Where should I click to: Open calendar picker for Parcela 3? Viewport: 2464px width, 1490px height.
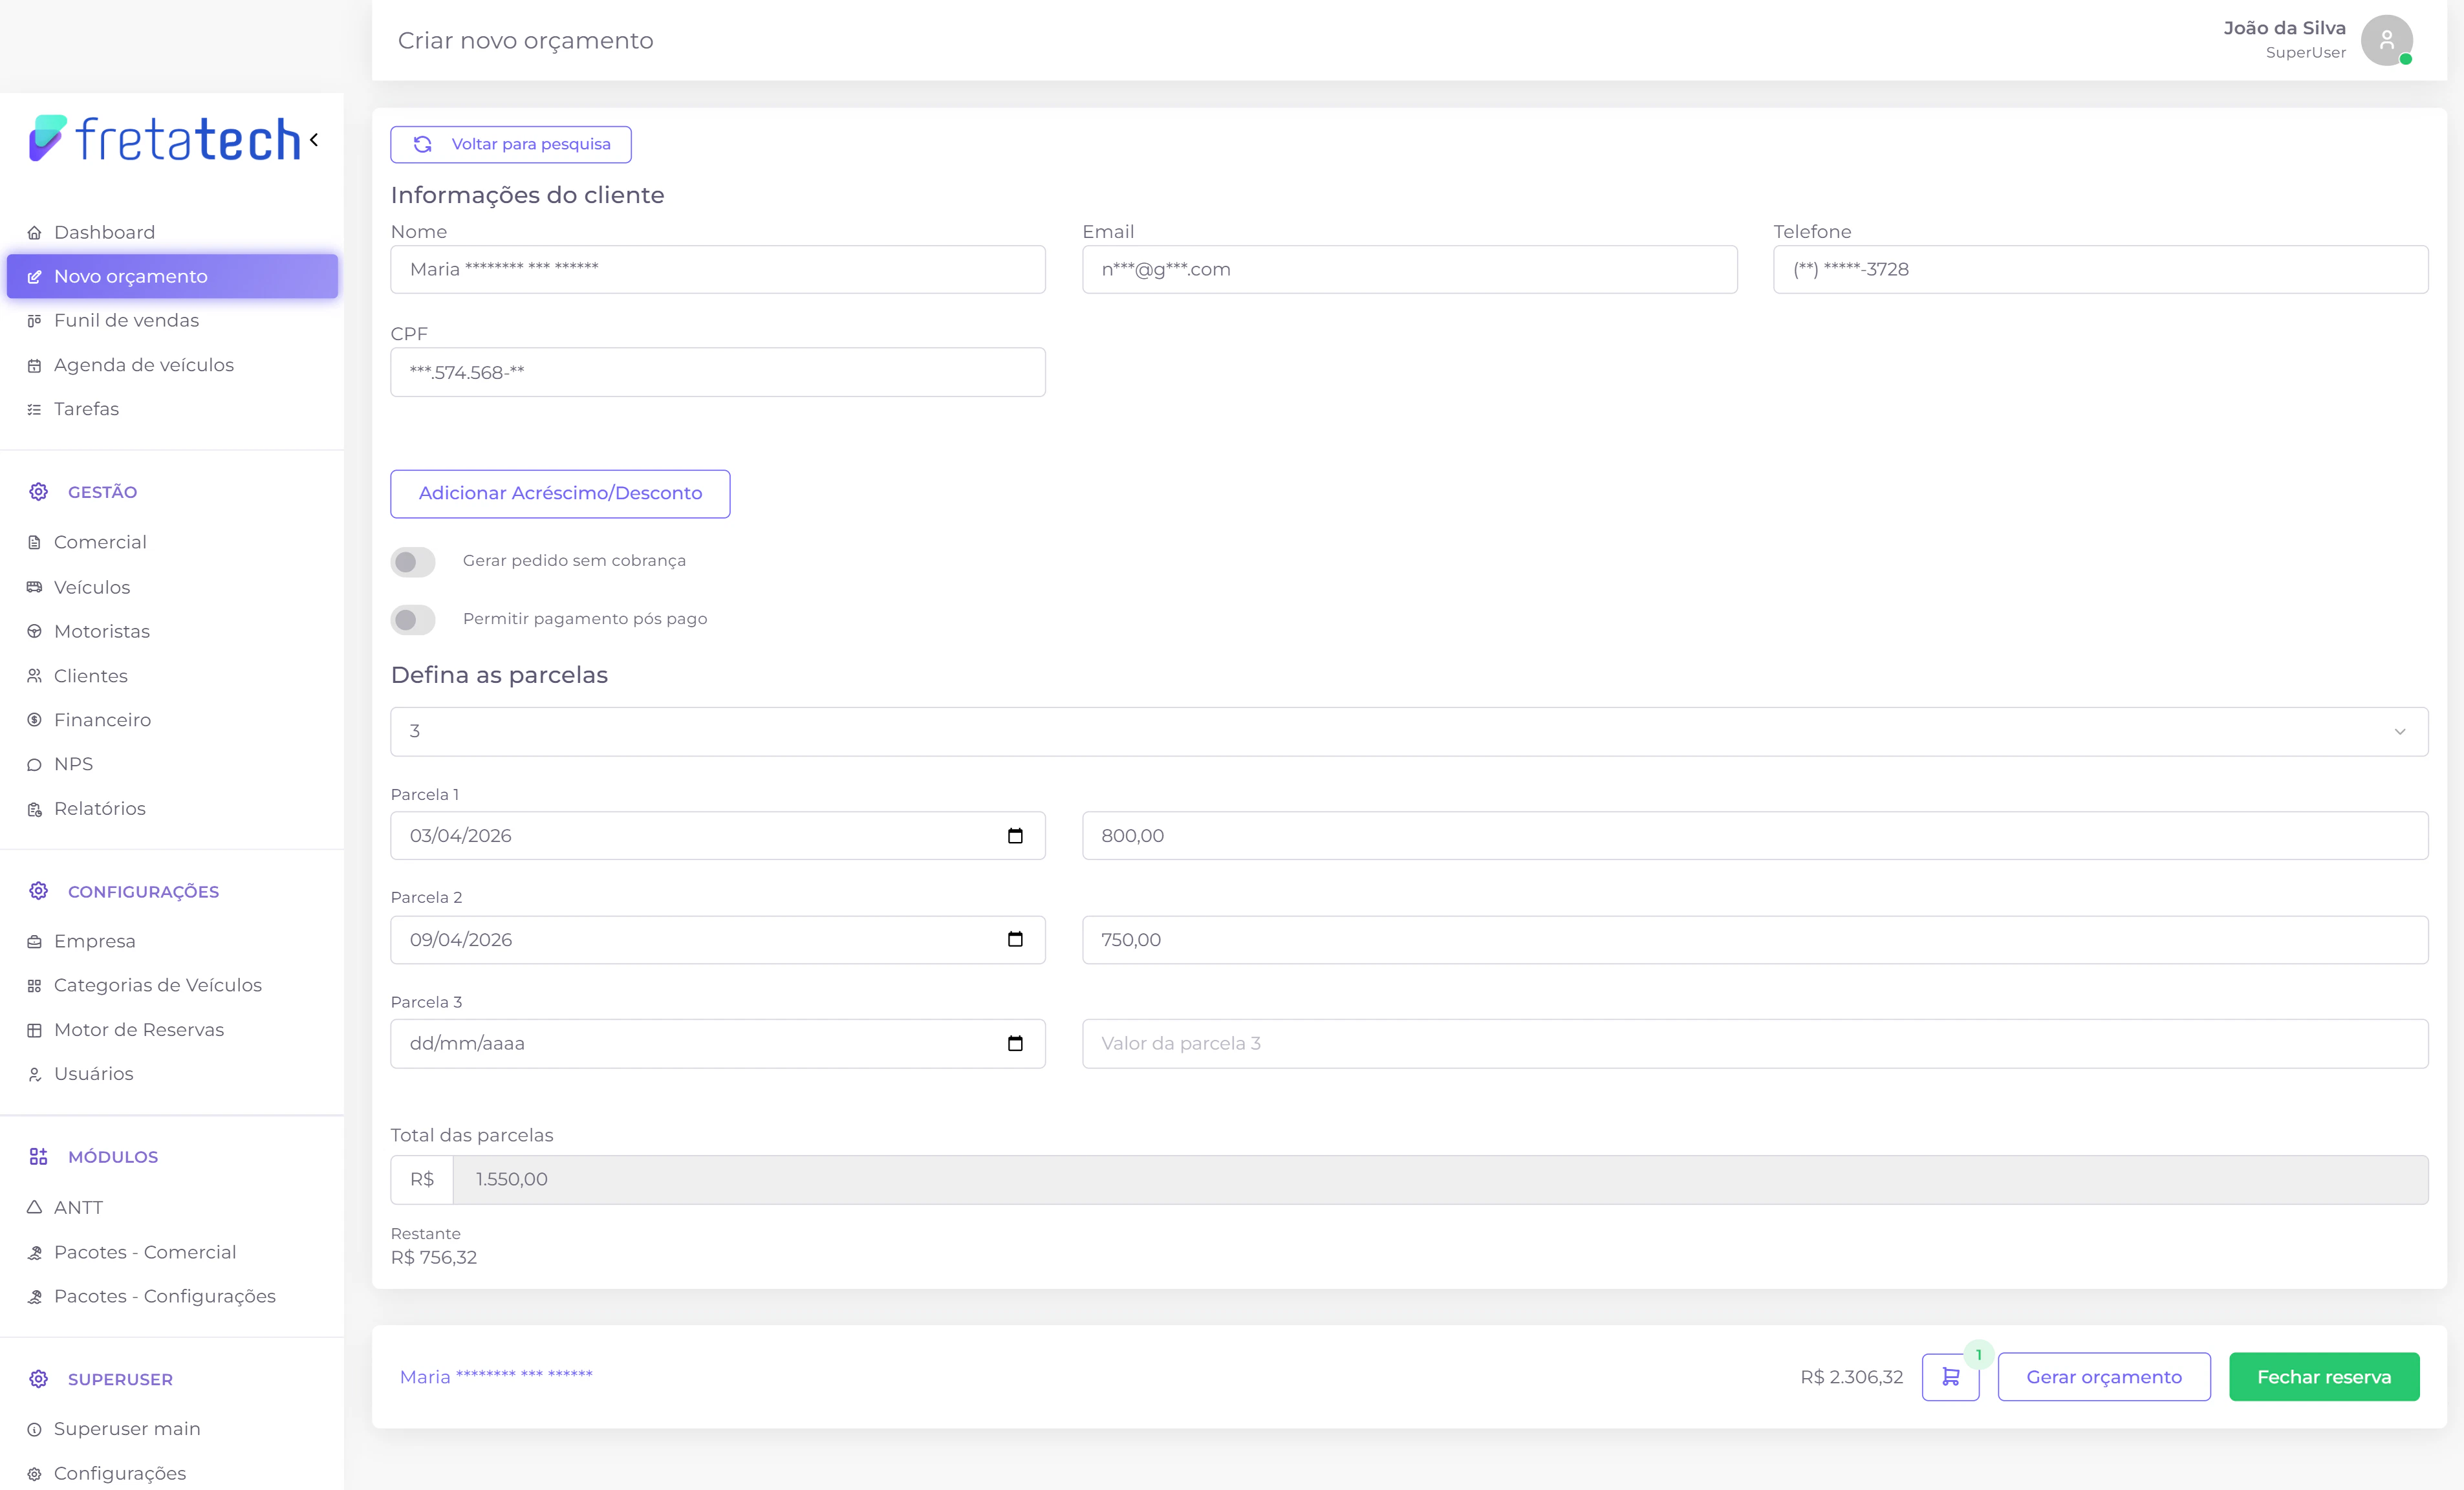1015,1044
